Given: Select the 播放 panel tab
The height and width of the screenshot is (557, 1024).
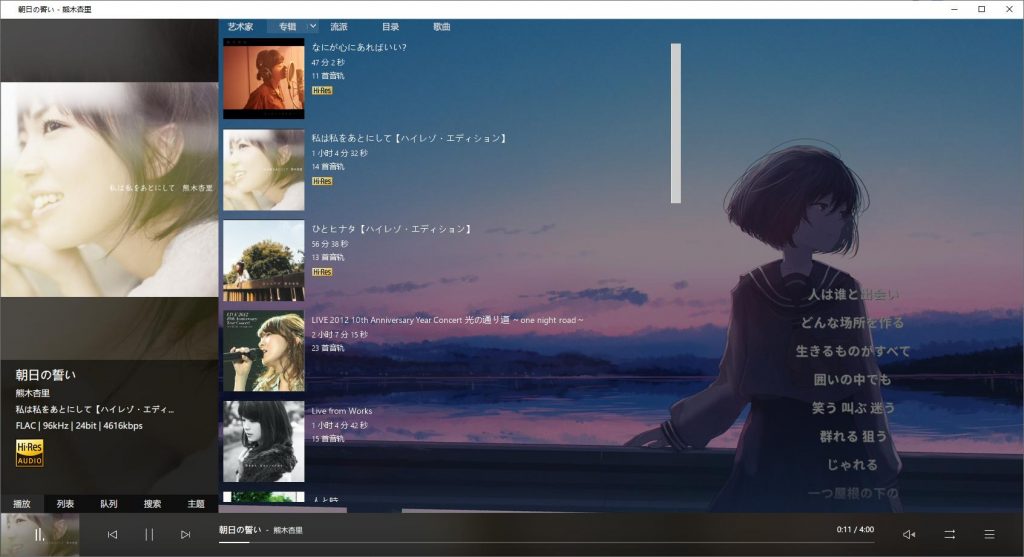Looking at the screenshot, I should [22, 503].
